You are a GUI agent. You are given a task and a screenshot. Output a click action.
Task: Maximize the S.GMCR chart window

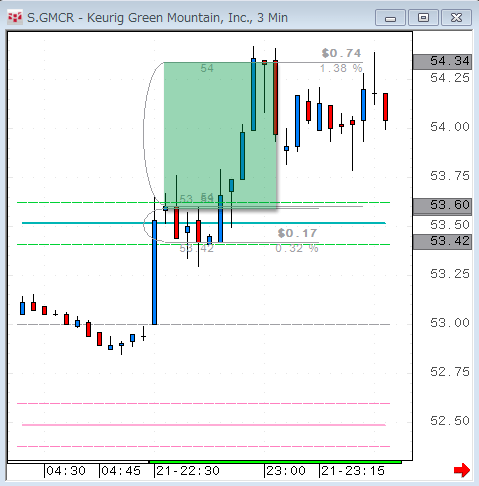(423, 18)
